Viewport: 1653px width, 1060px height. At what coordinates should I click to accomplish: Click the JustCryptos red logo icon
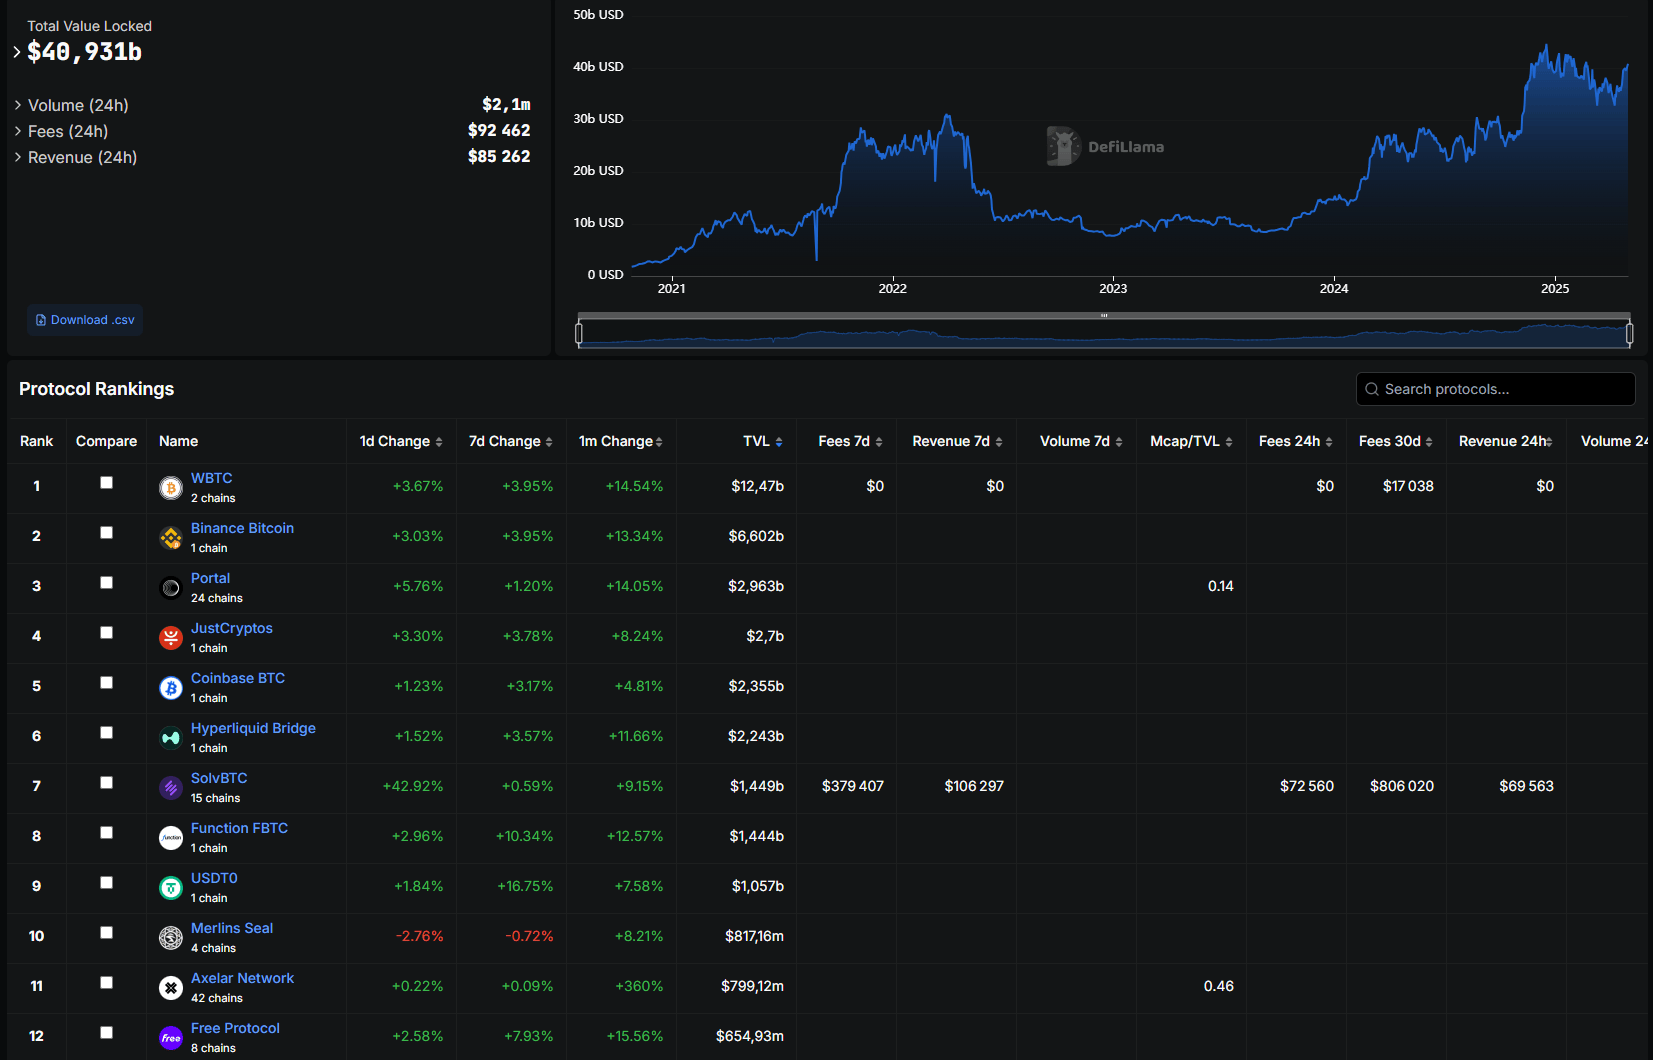(x=171, y=638)
